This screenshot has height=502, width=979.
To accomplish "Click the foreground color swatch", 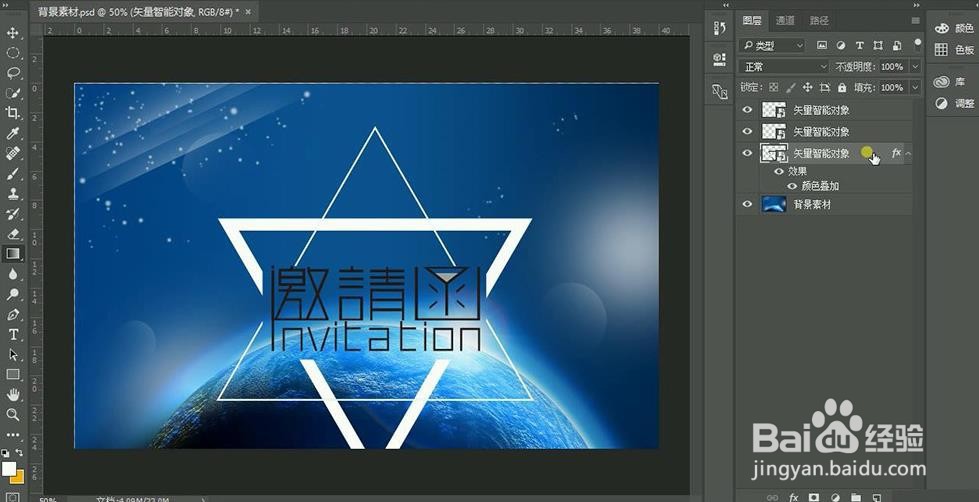I will 9,468.
